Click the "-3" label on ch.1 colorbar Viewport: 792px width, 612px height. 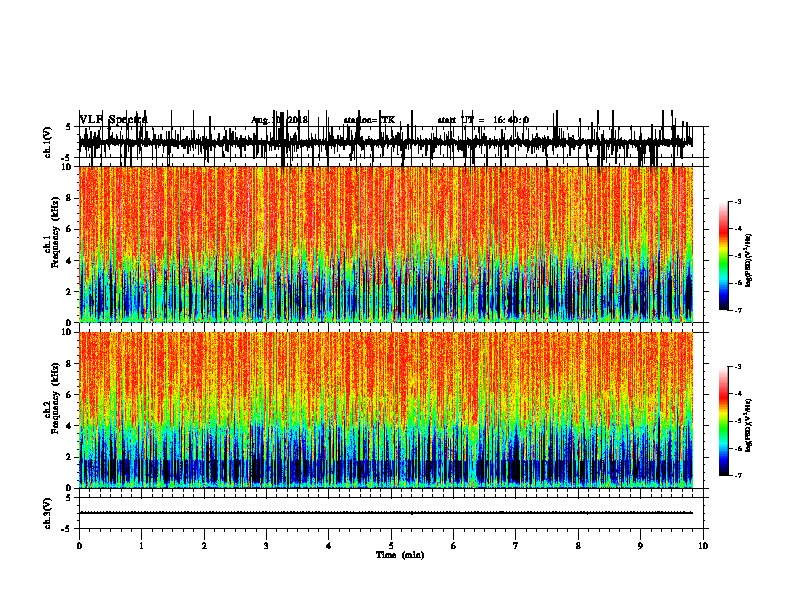coord(737,201)
